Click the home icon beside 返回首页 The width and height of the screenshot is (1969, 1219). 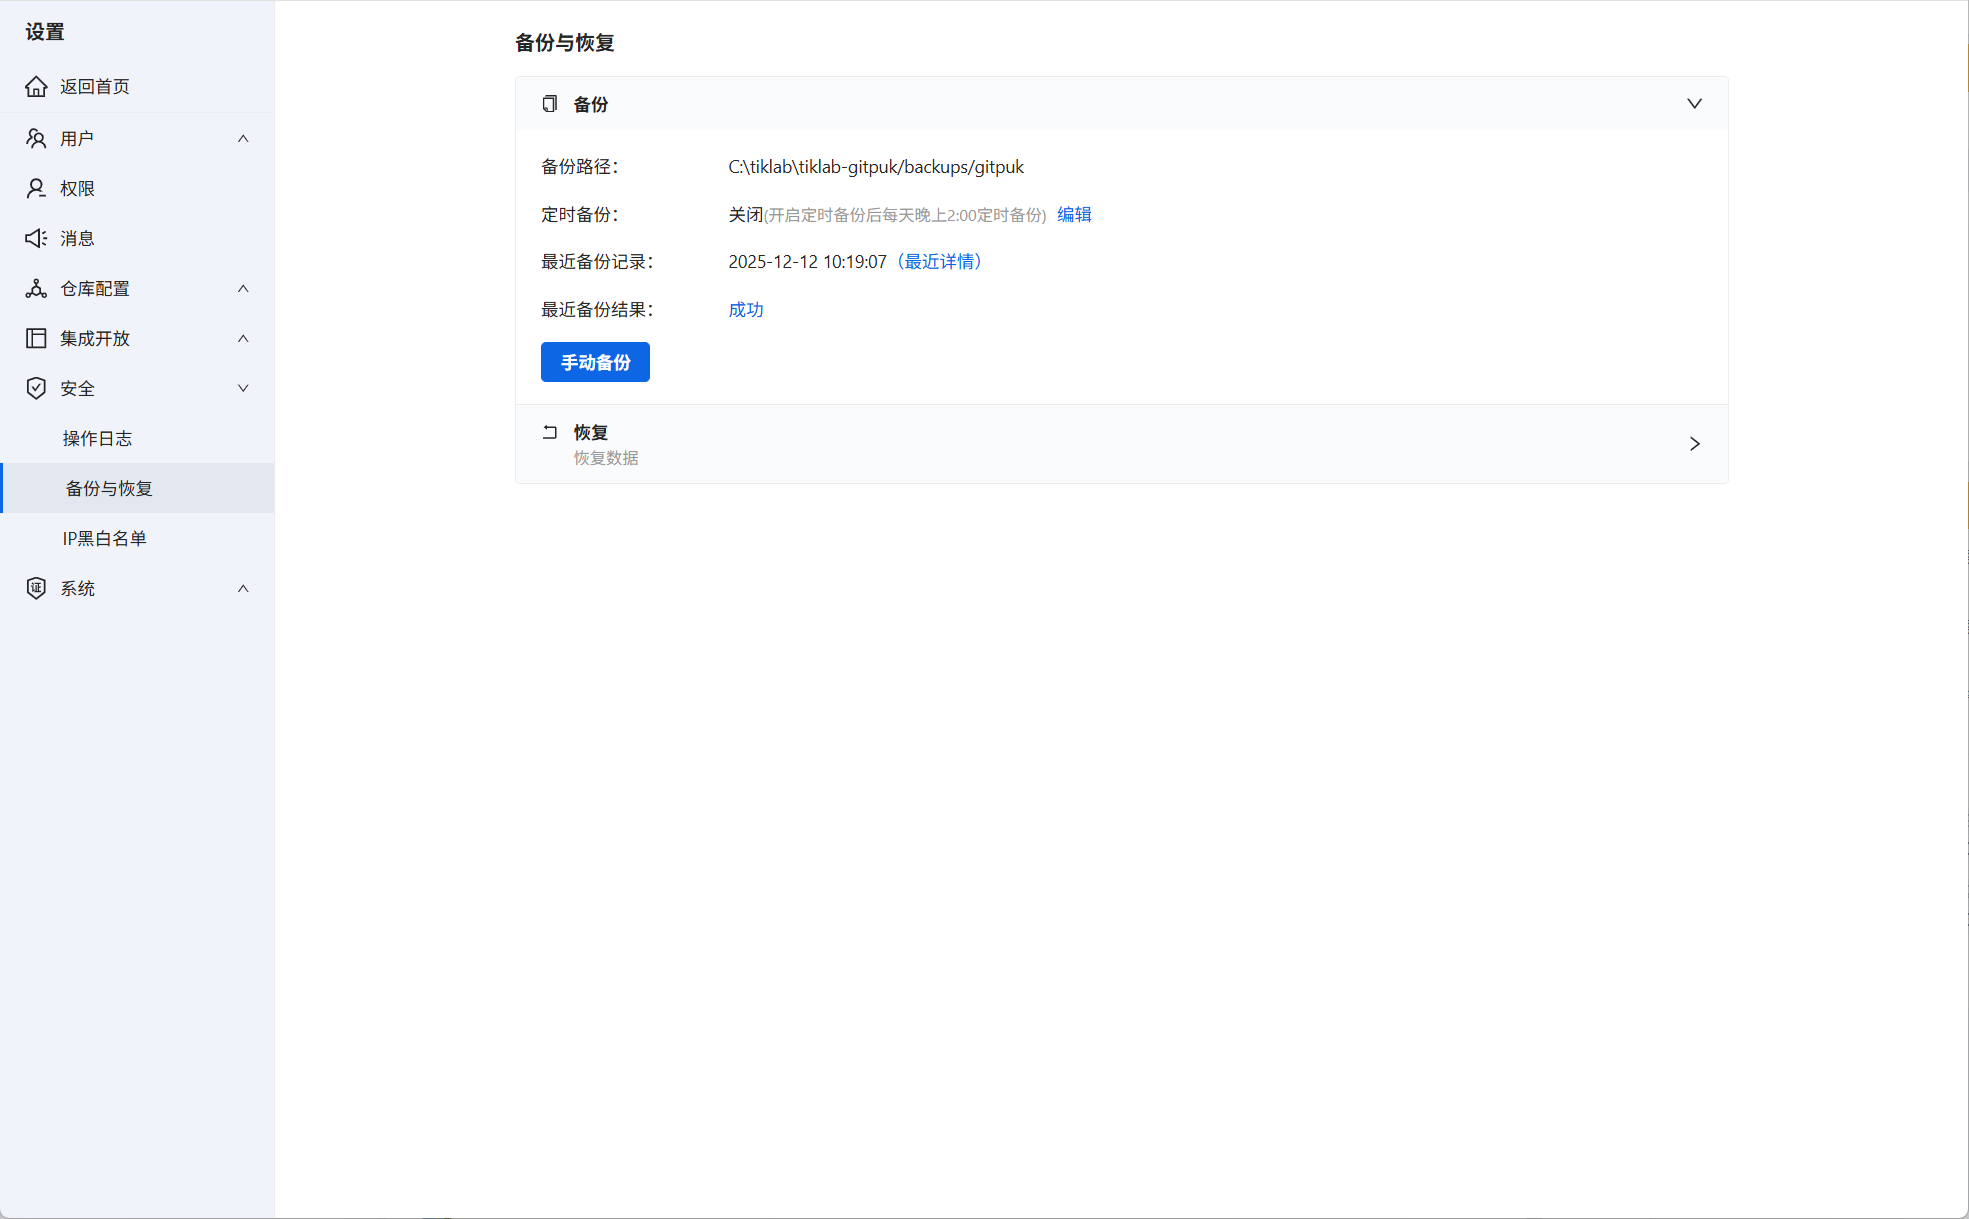[x=36, y=87]
